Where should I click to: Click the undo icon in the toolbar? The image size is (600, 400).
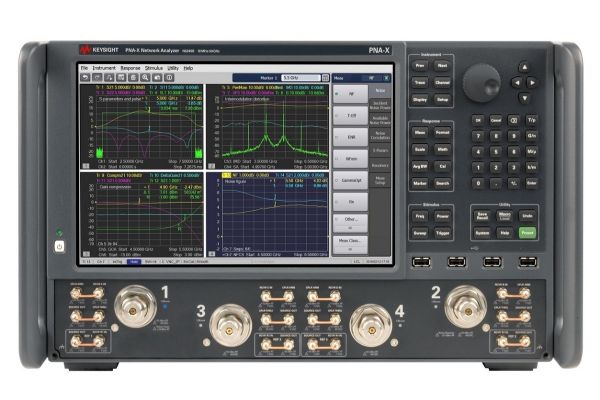(x=87, y=76)
